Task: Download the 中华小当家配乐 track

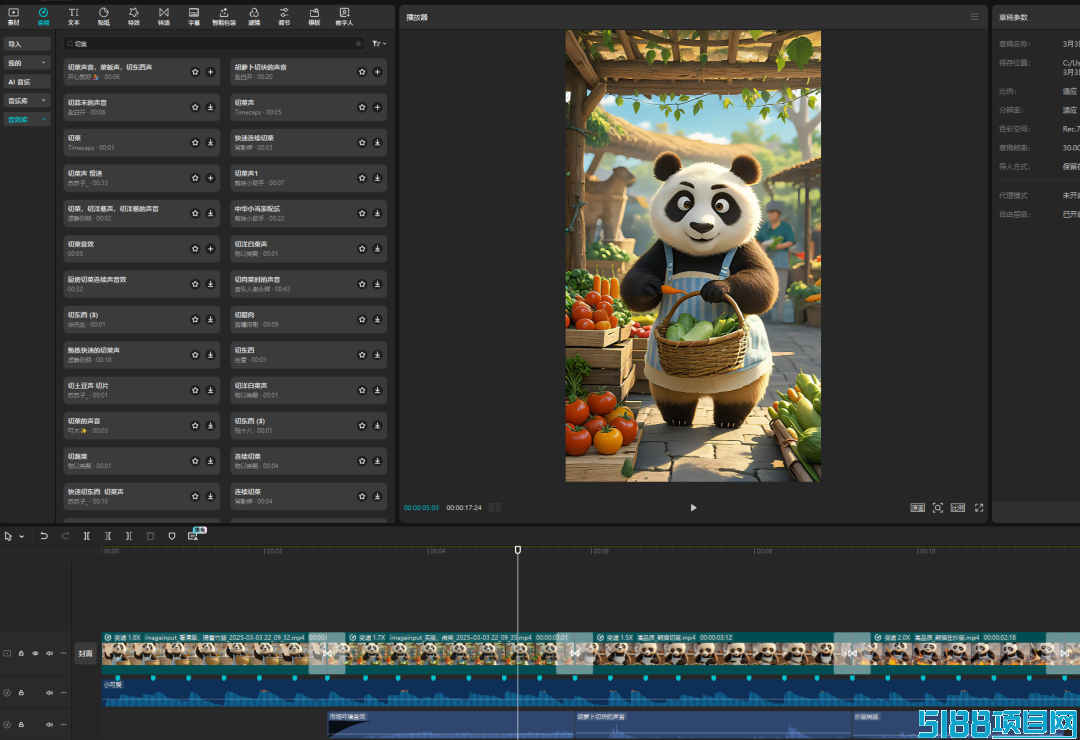Action: (377, 214)
